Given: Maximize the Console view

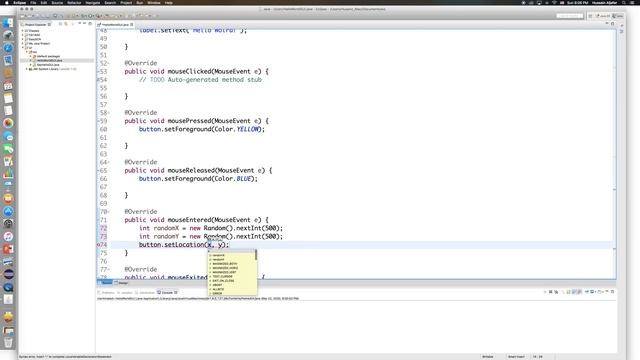Looking at the screenshot, I should click(x=612, y=292).
